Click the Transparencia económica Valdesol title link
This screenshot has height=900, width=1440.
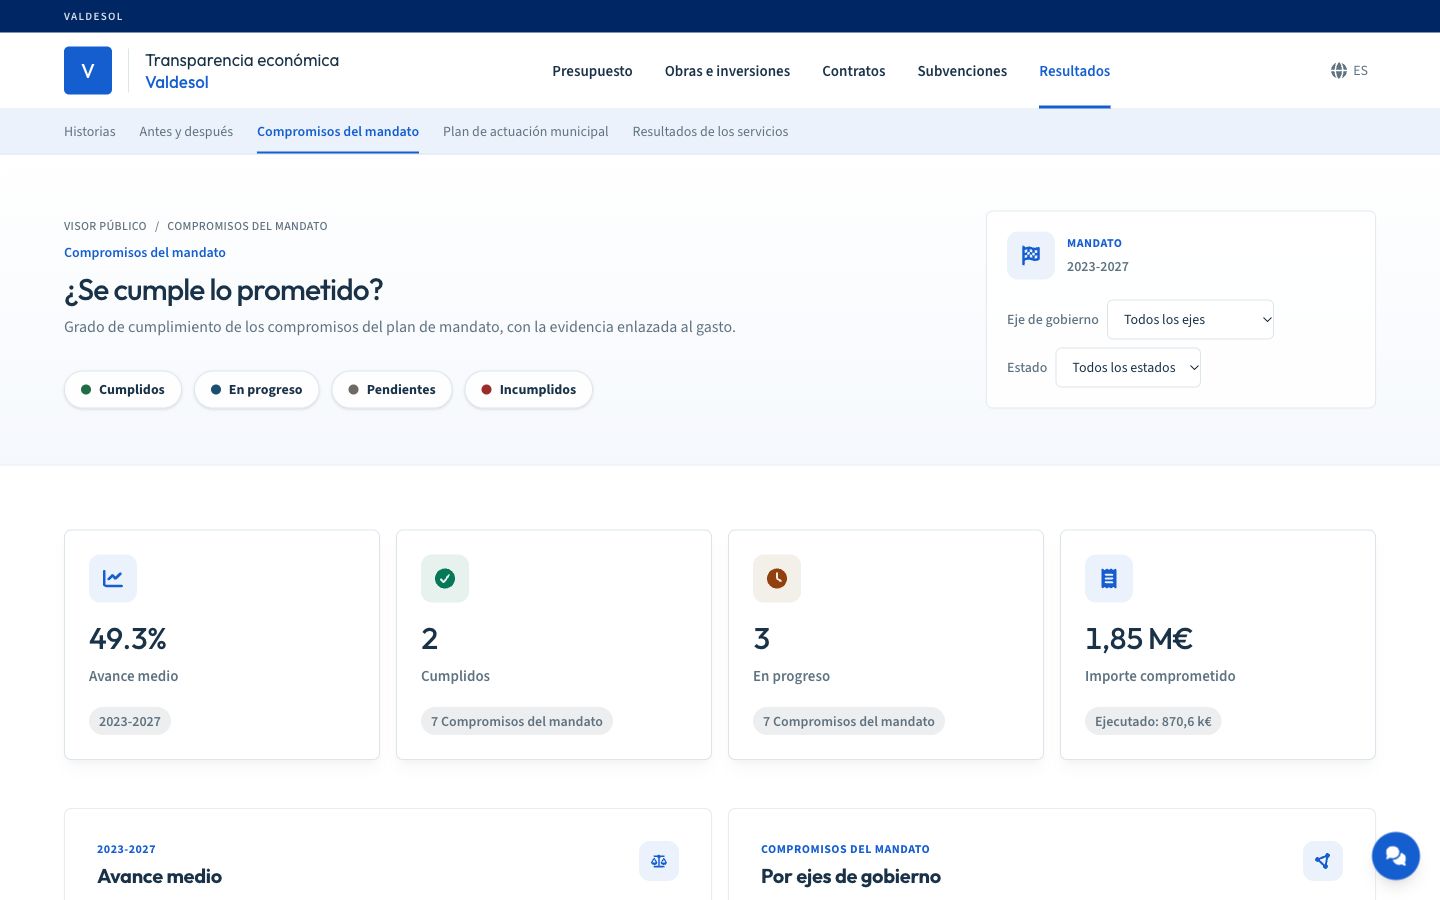click(x=242, y=71)
